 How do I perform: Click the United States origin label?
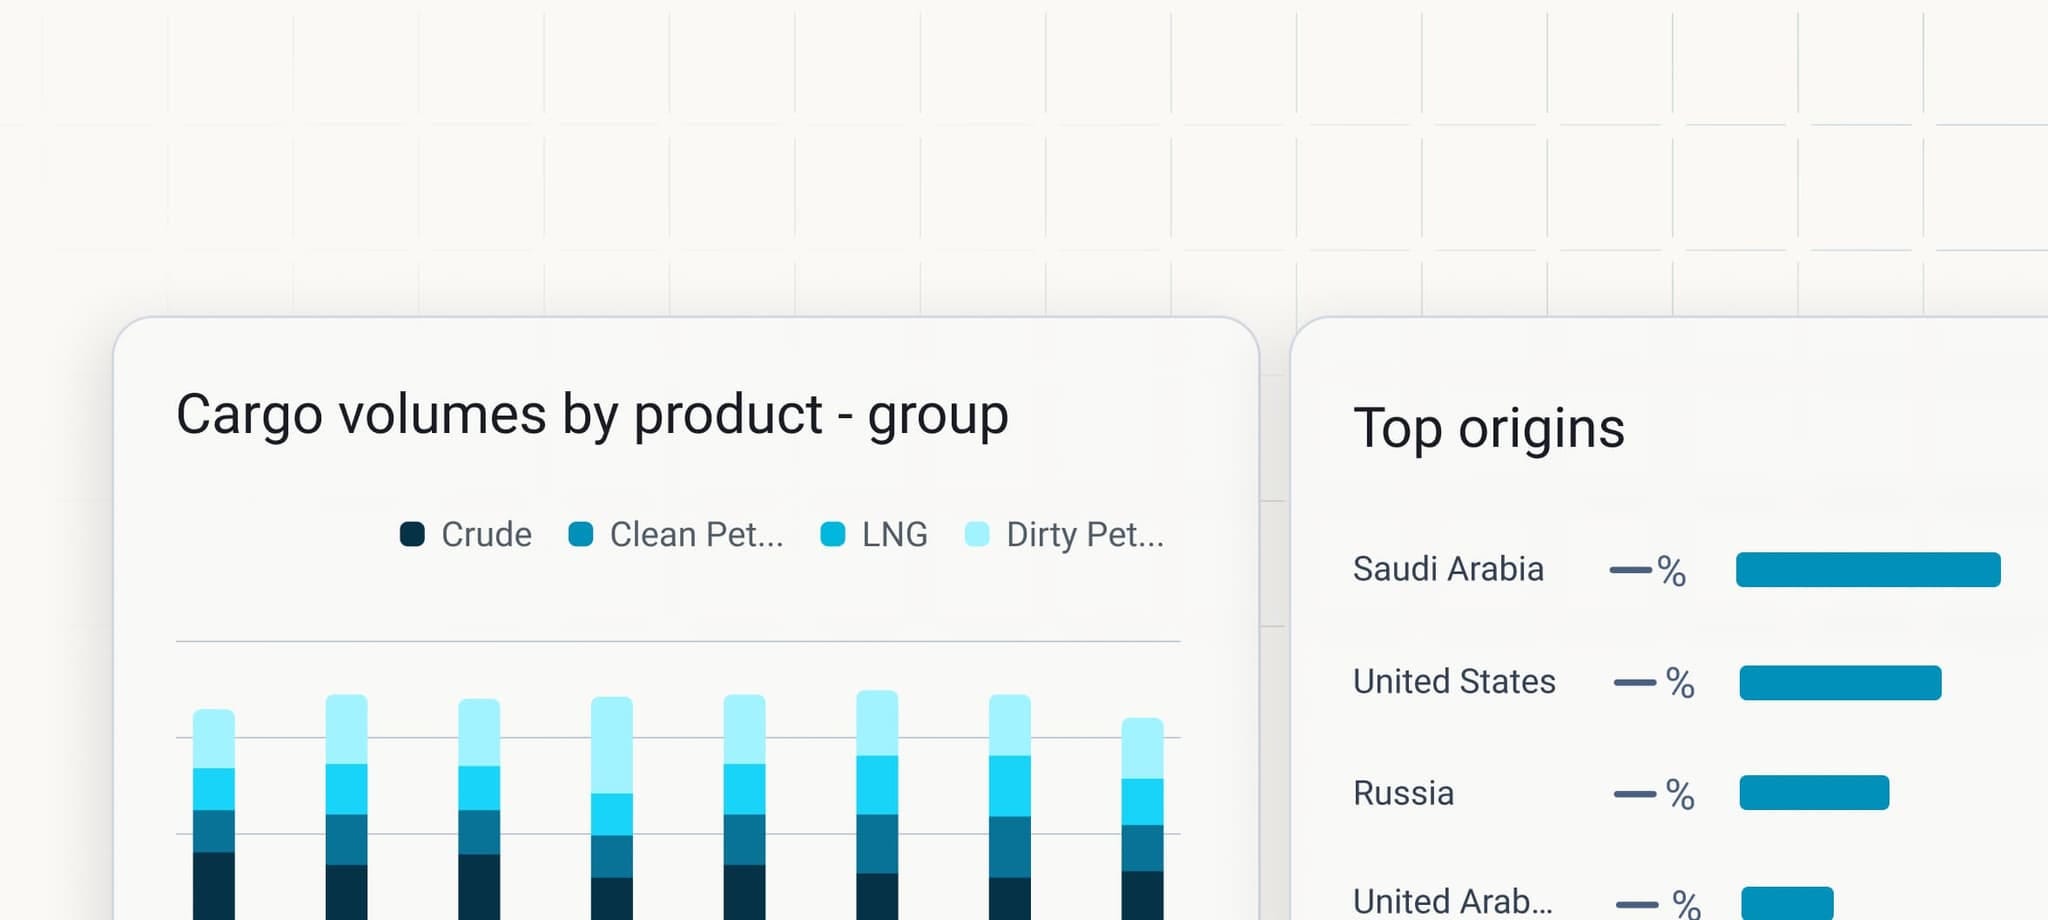pyautogui.click(x=1454, y=682)
